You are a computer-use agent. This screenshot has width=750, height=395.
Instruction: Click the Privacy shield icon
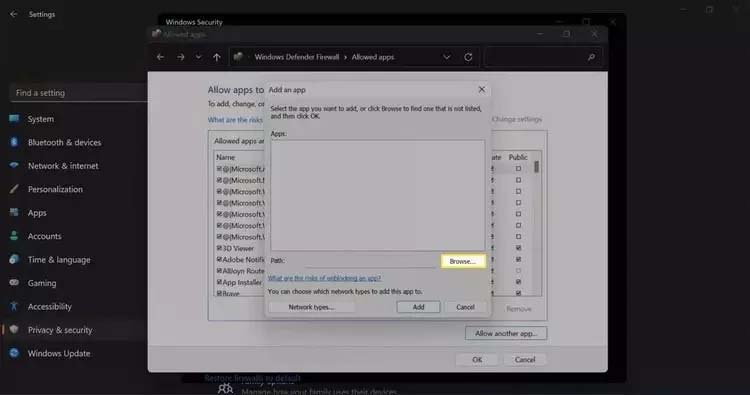[x=14, y=329]
